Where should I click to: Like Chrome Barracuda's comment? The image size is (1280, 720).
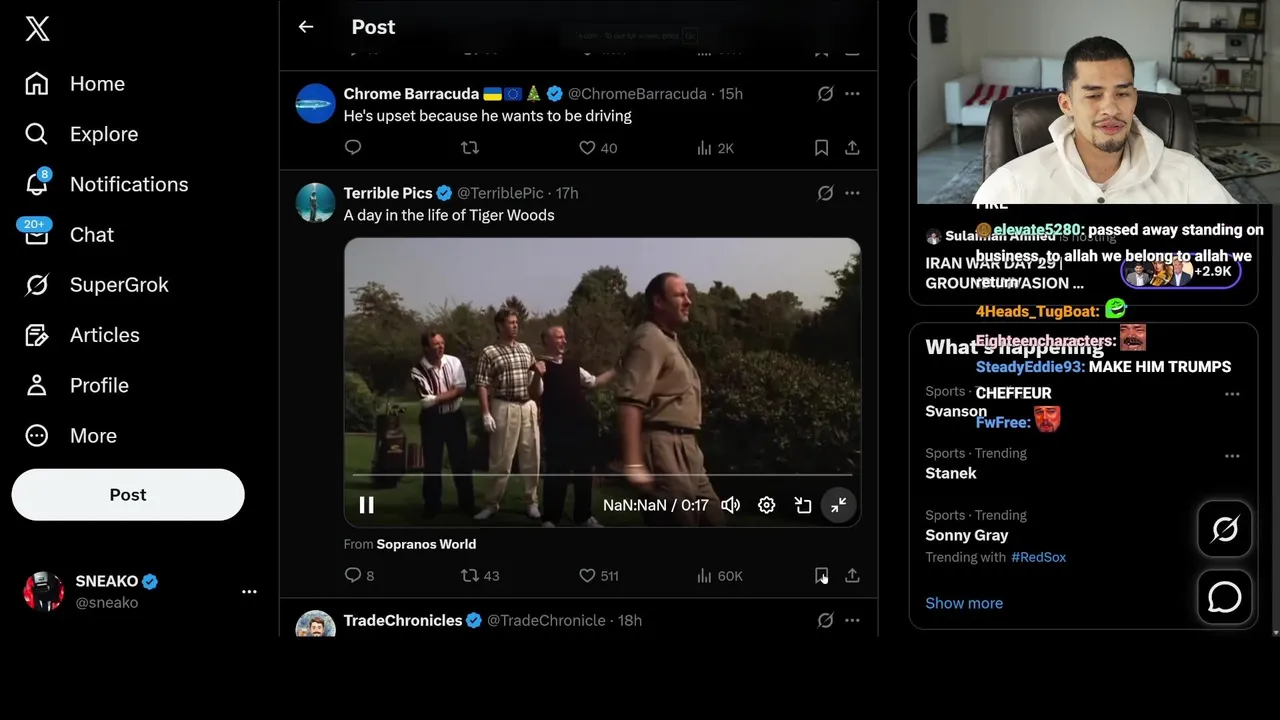pos(598,148)
